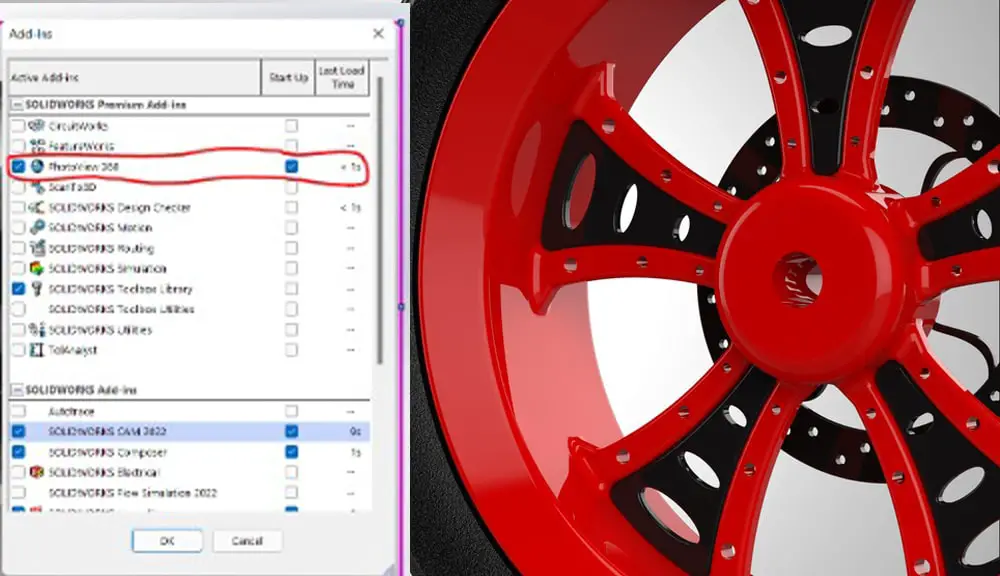The image size is (1000, 576).
Task: Click the Start Up column header
Action: (x=288, y=77)
